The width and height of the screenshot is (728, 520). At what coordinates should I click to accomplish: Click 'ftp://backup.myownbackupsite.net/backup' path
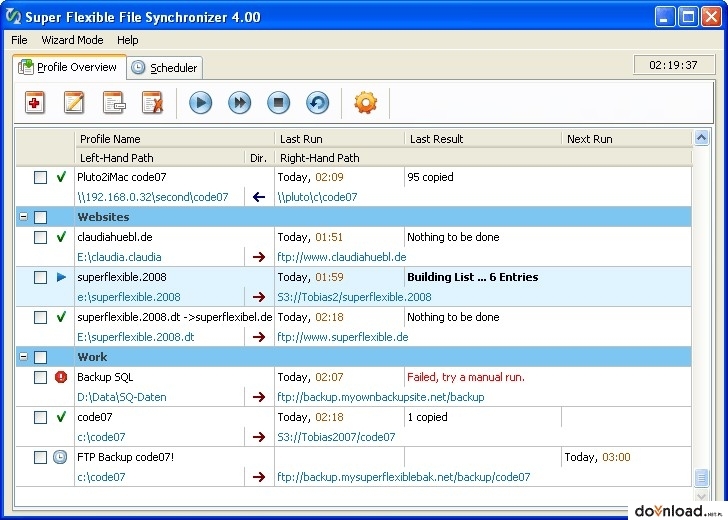click(381, 397)
